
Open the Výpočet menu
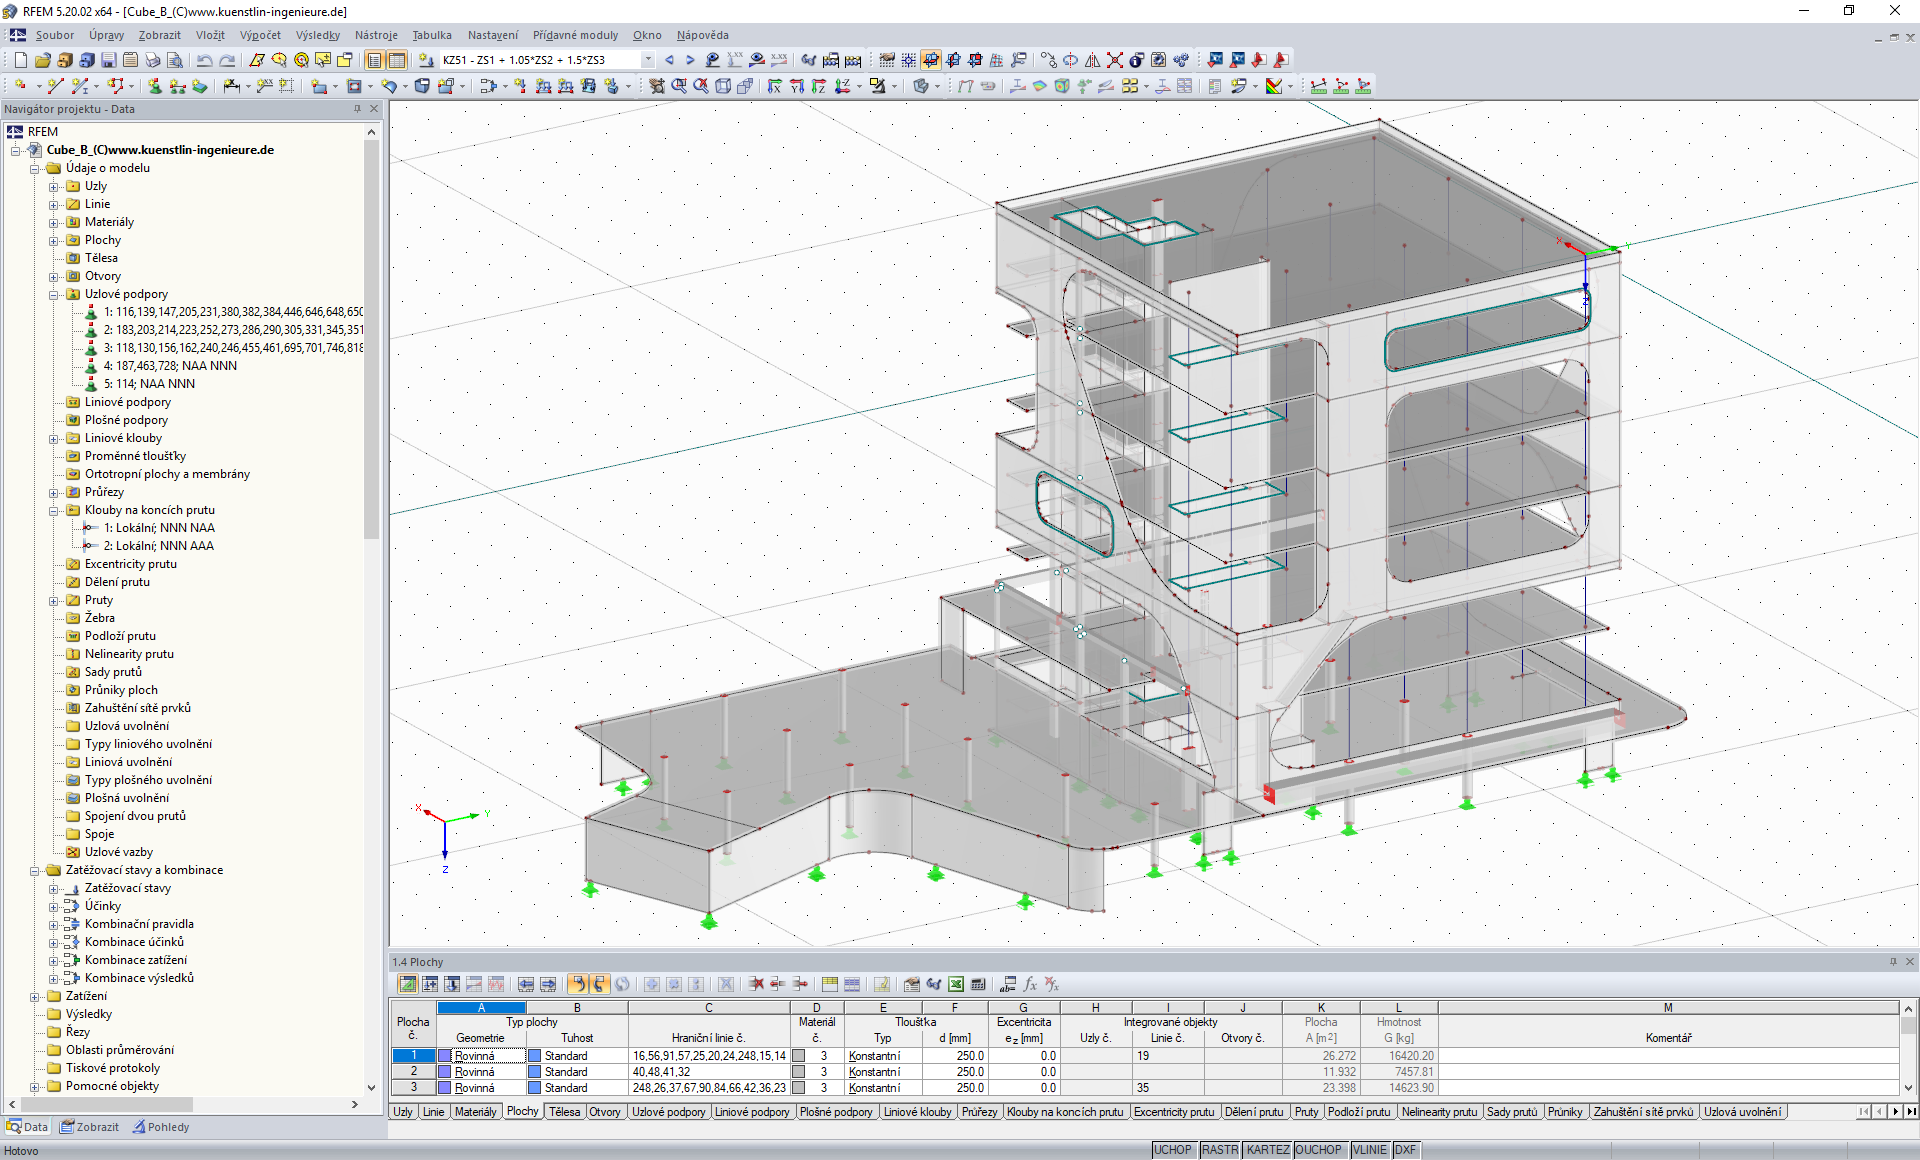coord(245,35)
